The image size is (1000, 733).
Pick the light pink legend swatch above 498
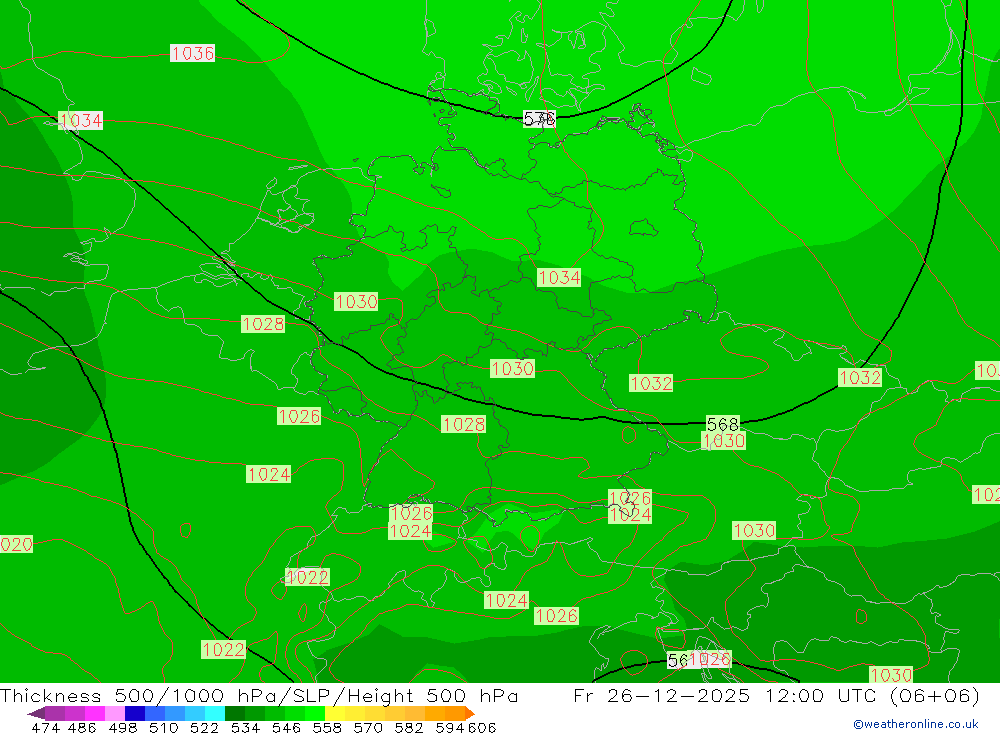click(x=115, y=713)
